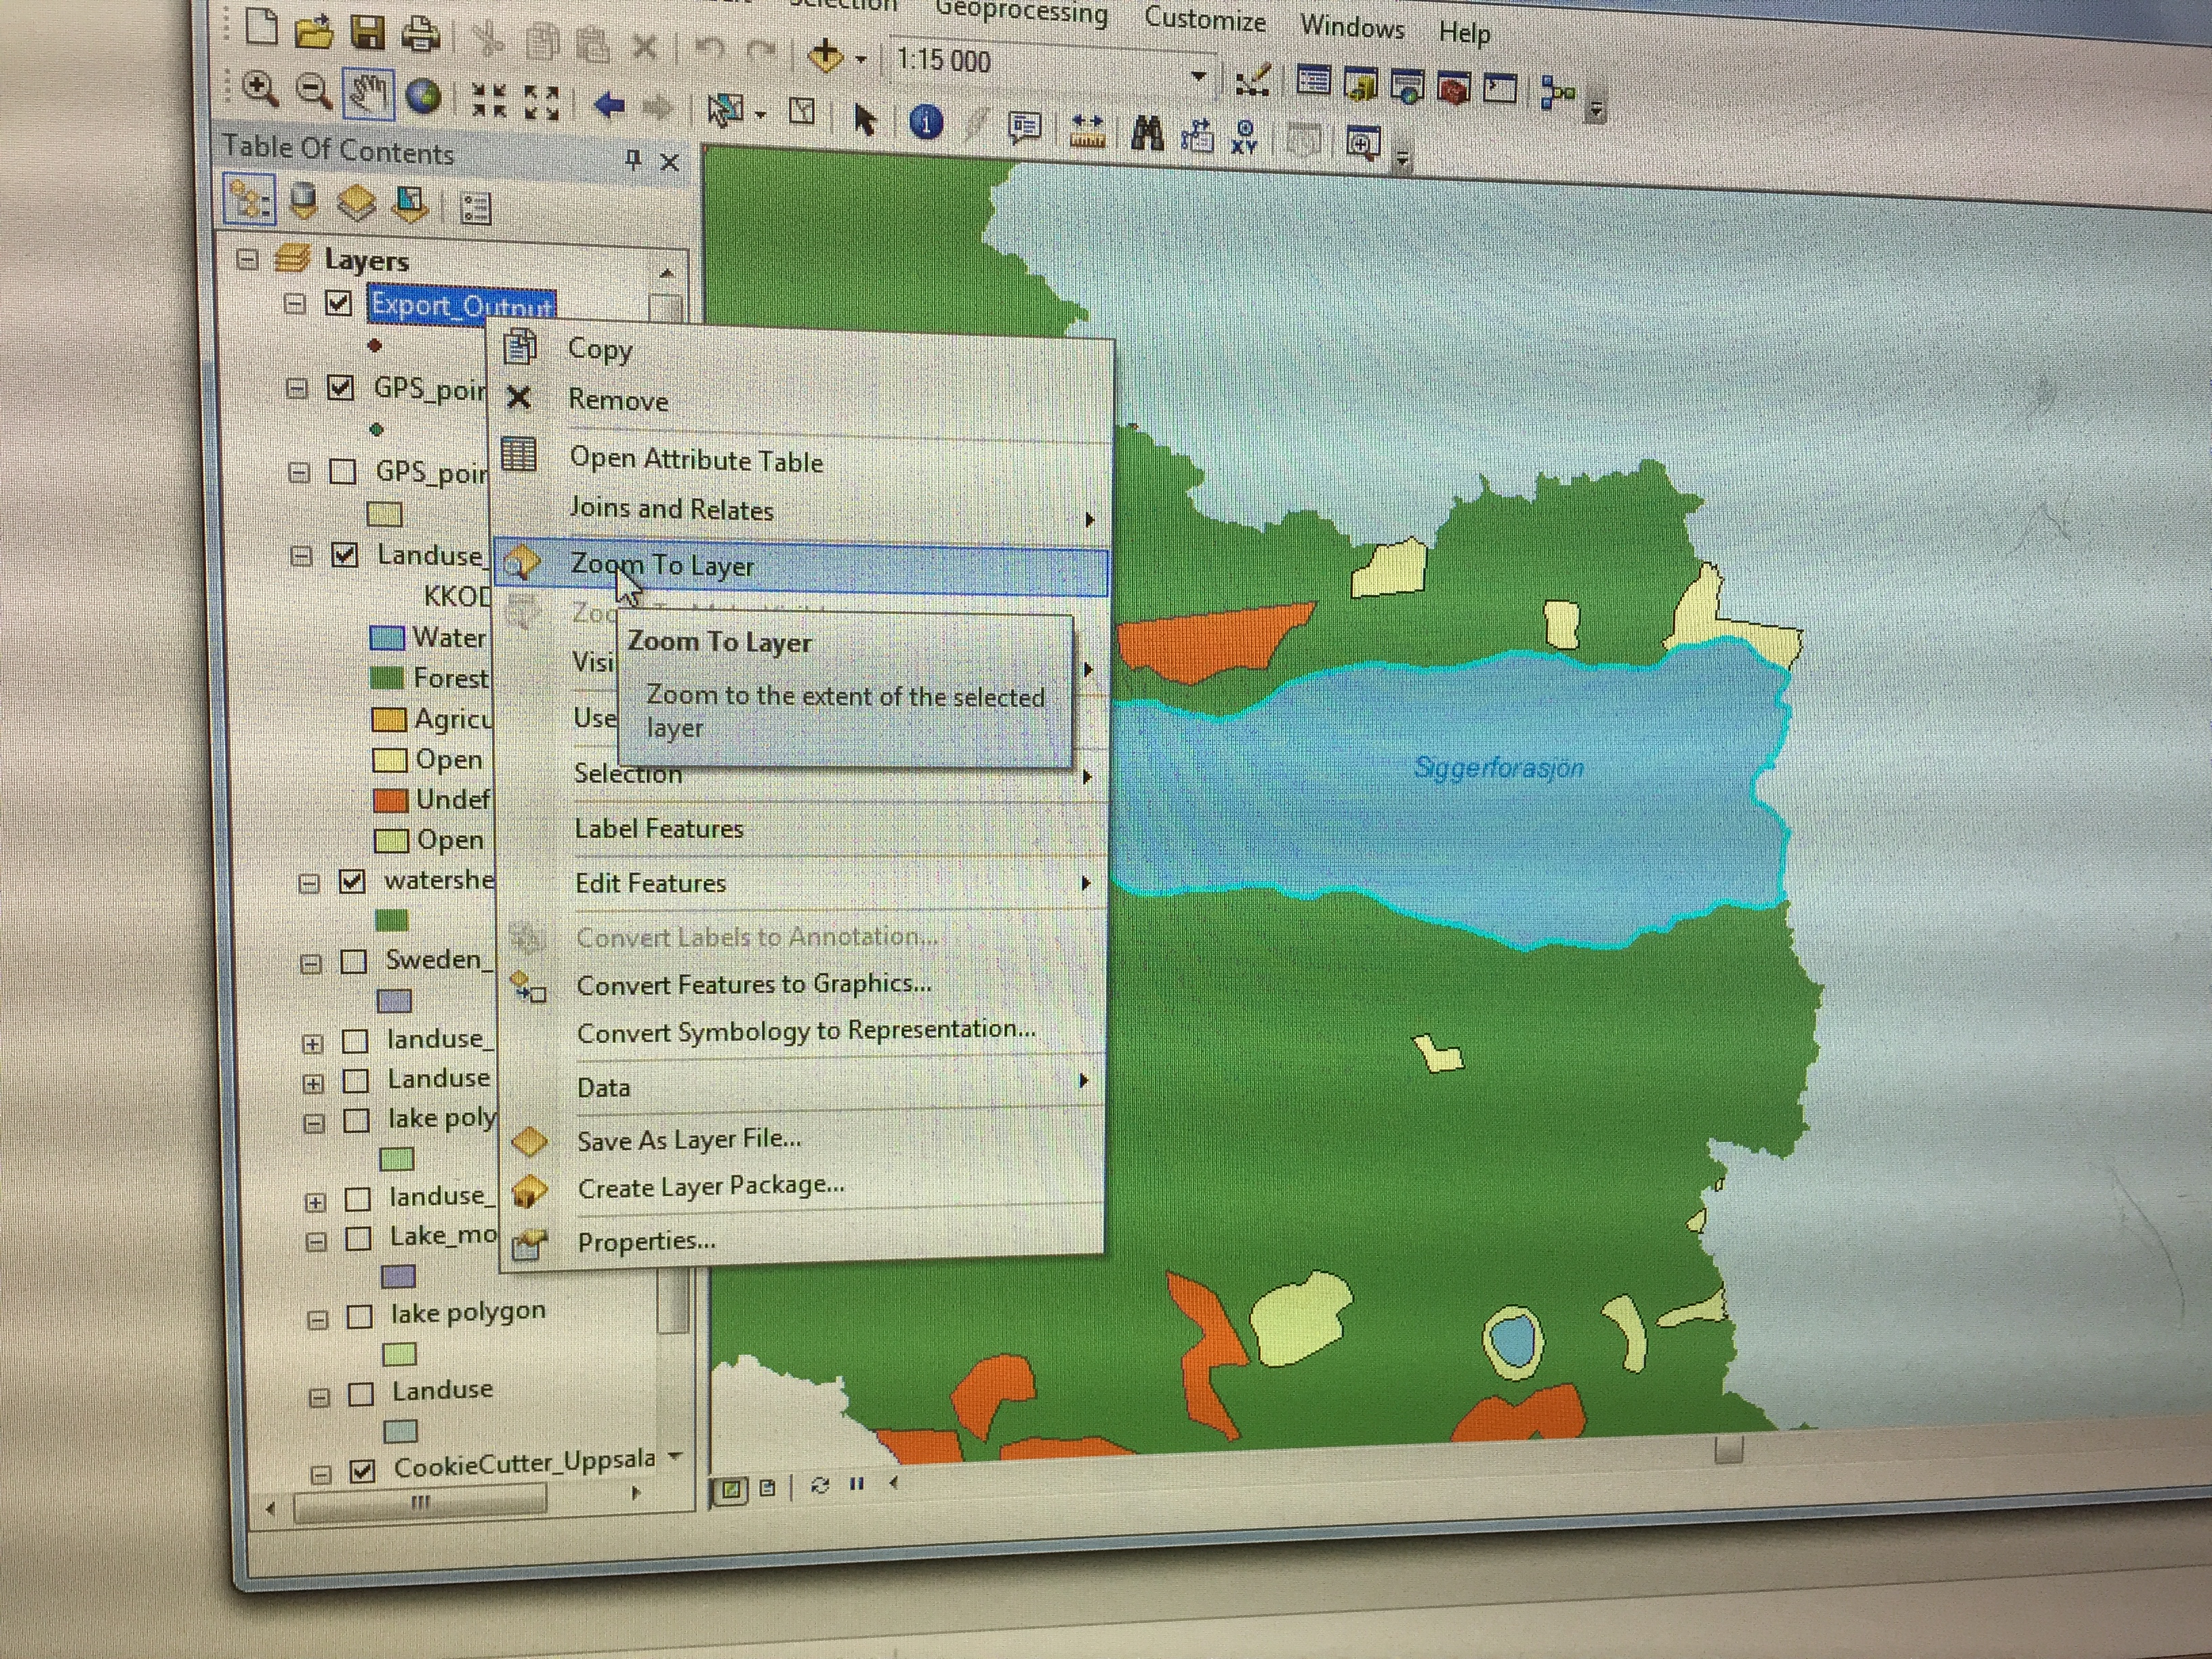Activate the Pan hand tool
The height and width of the screenshot is (1659, 2212).
tap(367, 94)
